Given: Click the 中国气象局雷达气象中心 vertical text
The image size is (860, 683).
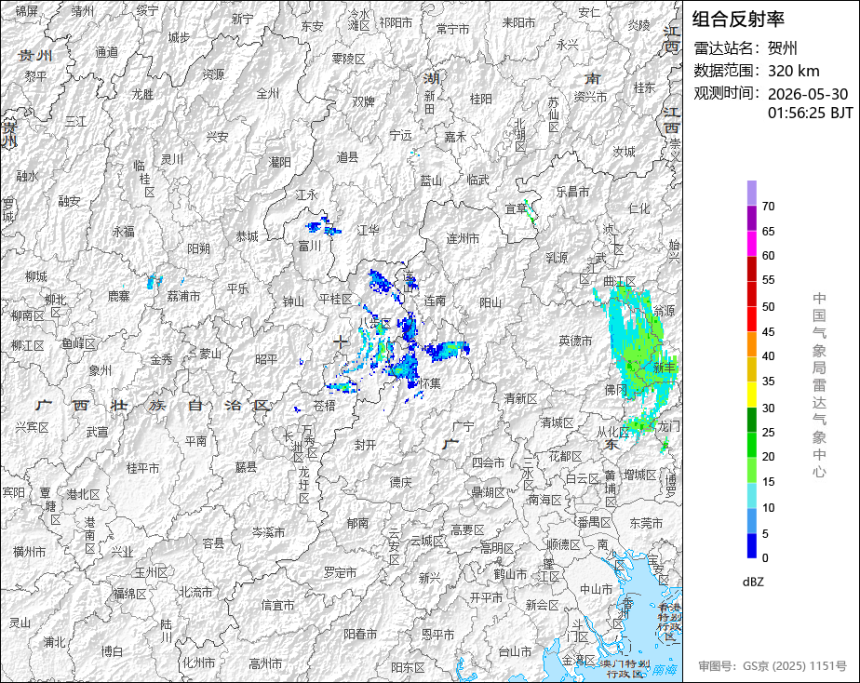Looking at the screenshot, I should 819,385.
